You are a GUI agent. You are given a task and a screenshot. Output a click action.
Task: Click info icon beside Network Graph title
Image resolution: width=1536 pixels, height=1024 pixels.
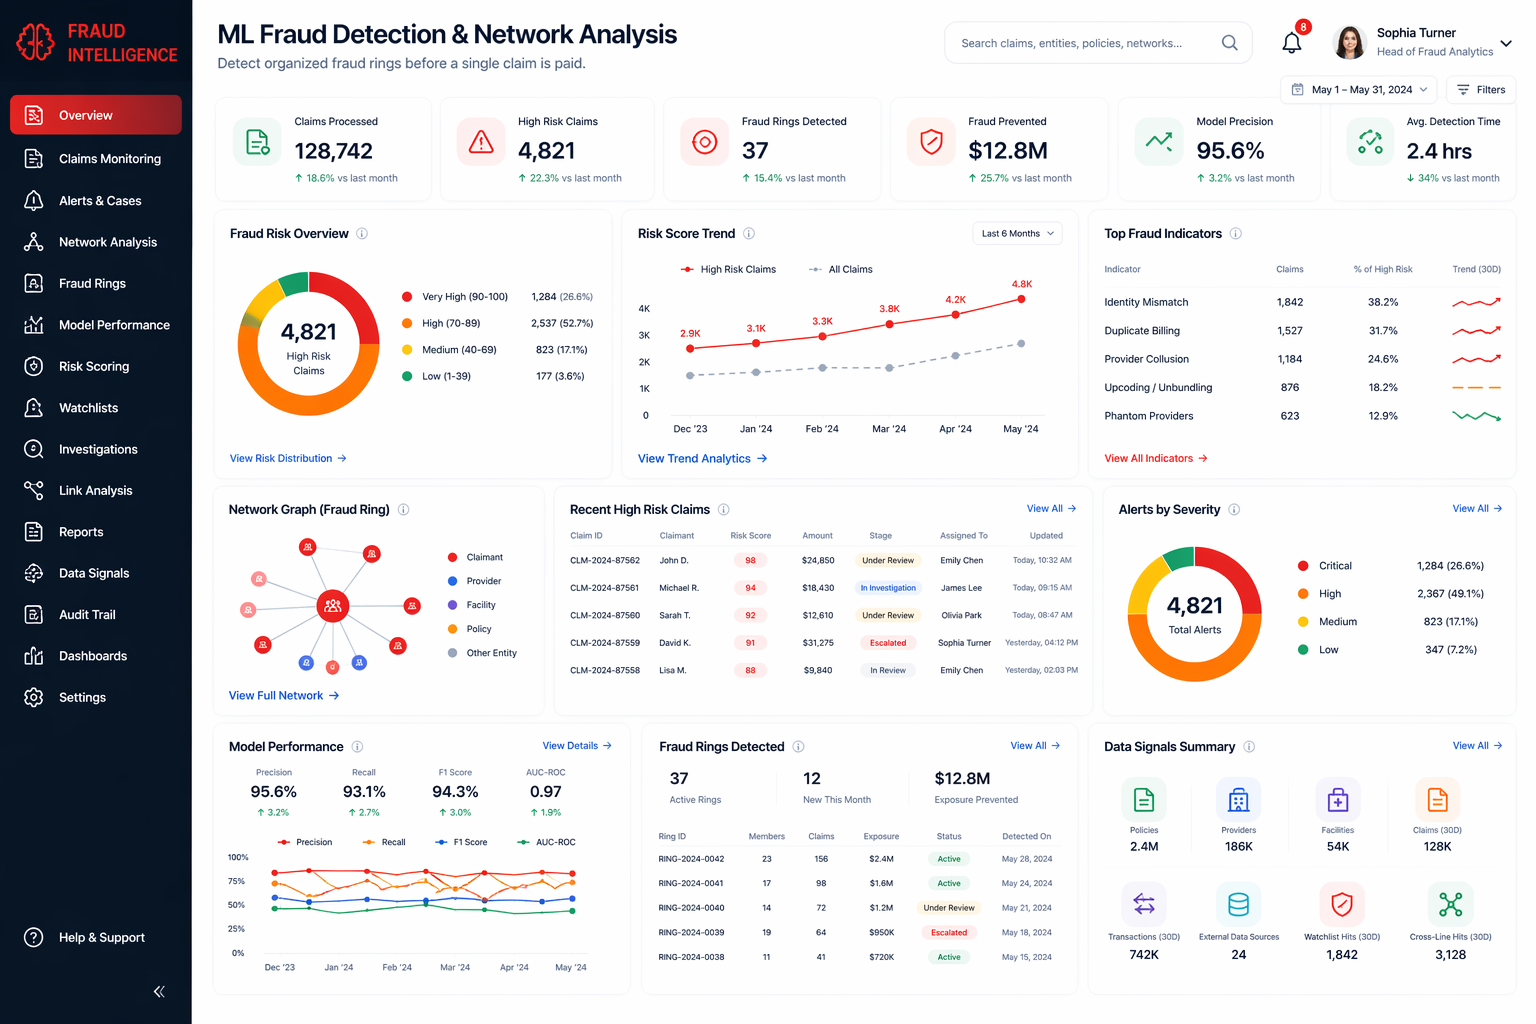(404, 510)
